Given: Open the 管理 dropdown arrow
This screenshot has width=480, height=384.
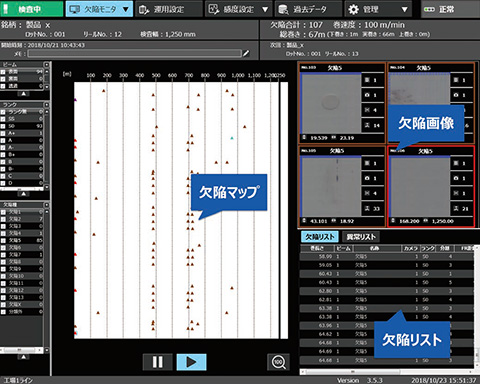Looking at the screenshot, I should 404,9.
